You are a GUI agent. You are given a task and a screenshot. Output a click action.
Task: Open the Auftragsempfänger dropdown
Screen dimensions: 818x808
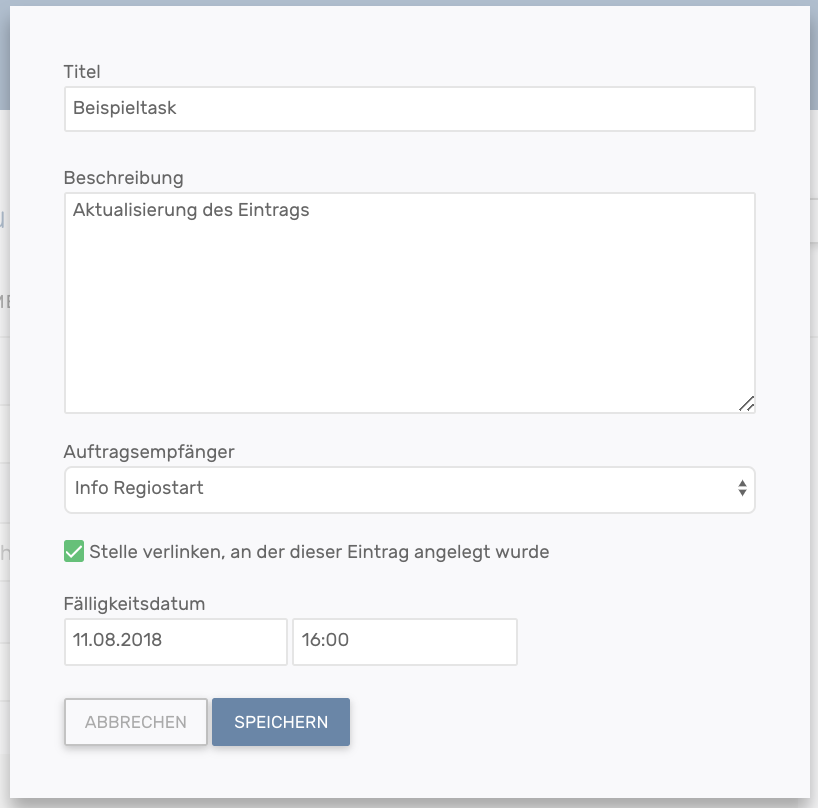(x=409, y=489)
